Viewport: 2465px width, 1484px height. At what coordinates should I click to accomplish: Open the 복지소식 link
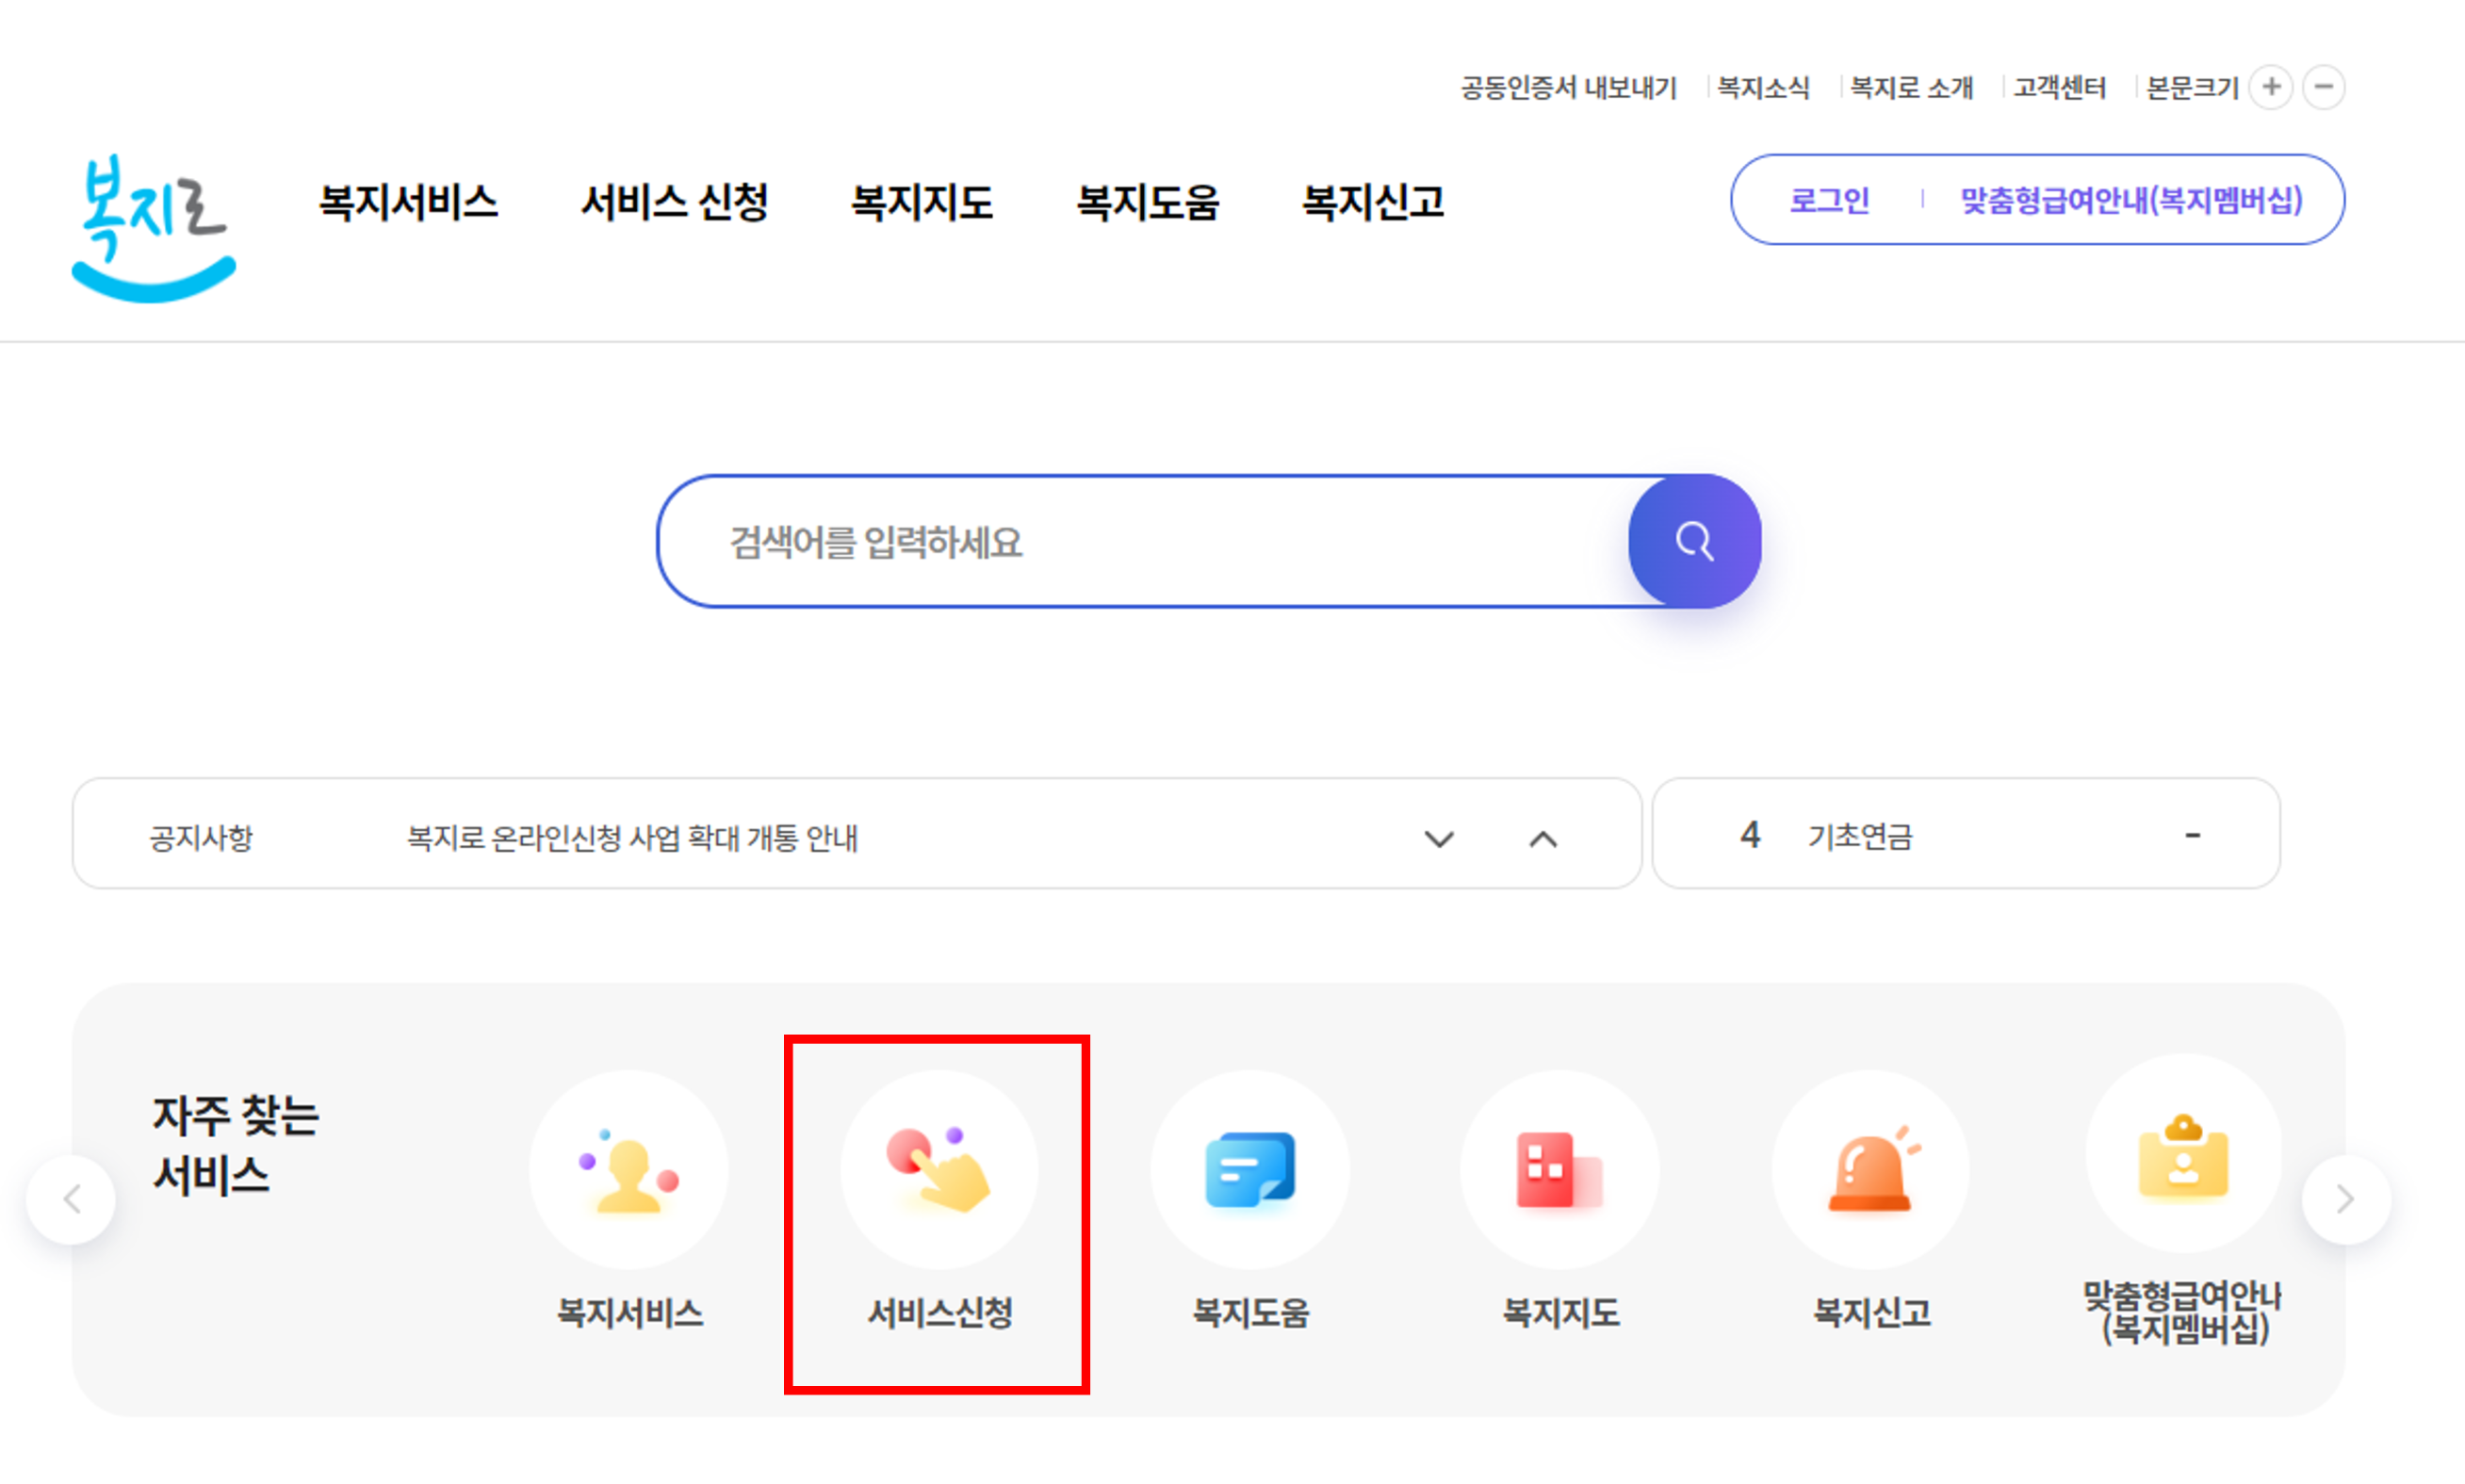(x=1763, y=88)
